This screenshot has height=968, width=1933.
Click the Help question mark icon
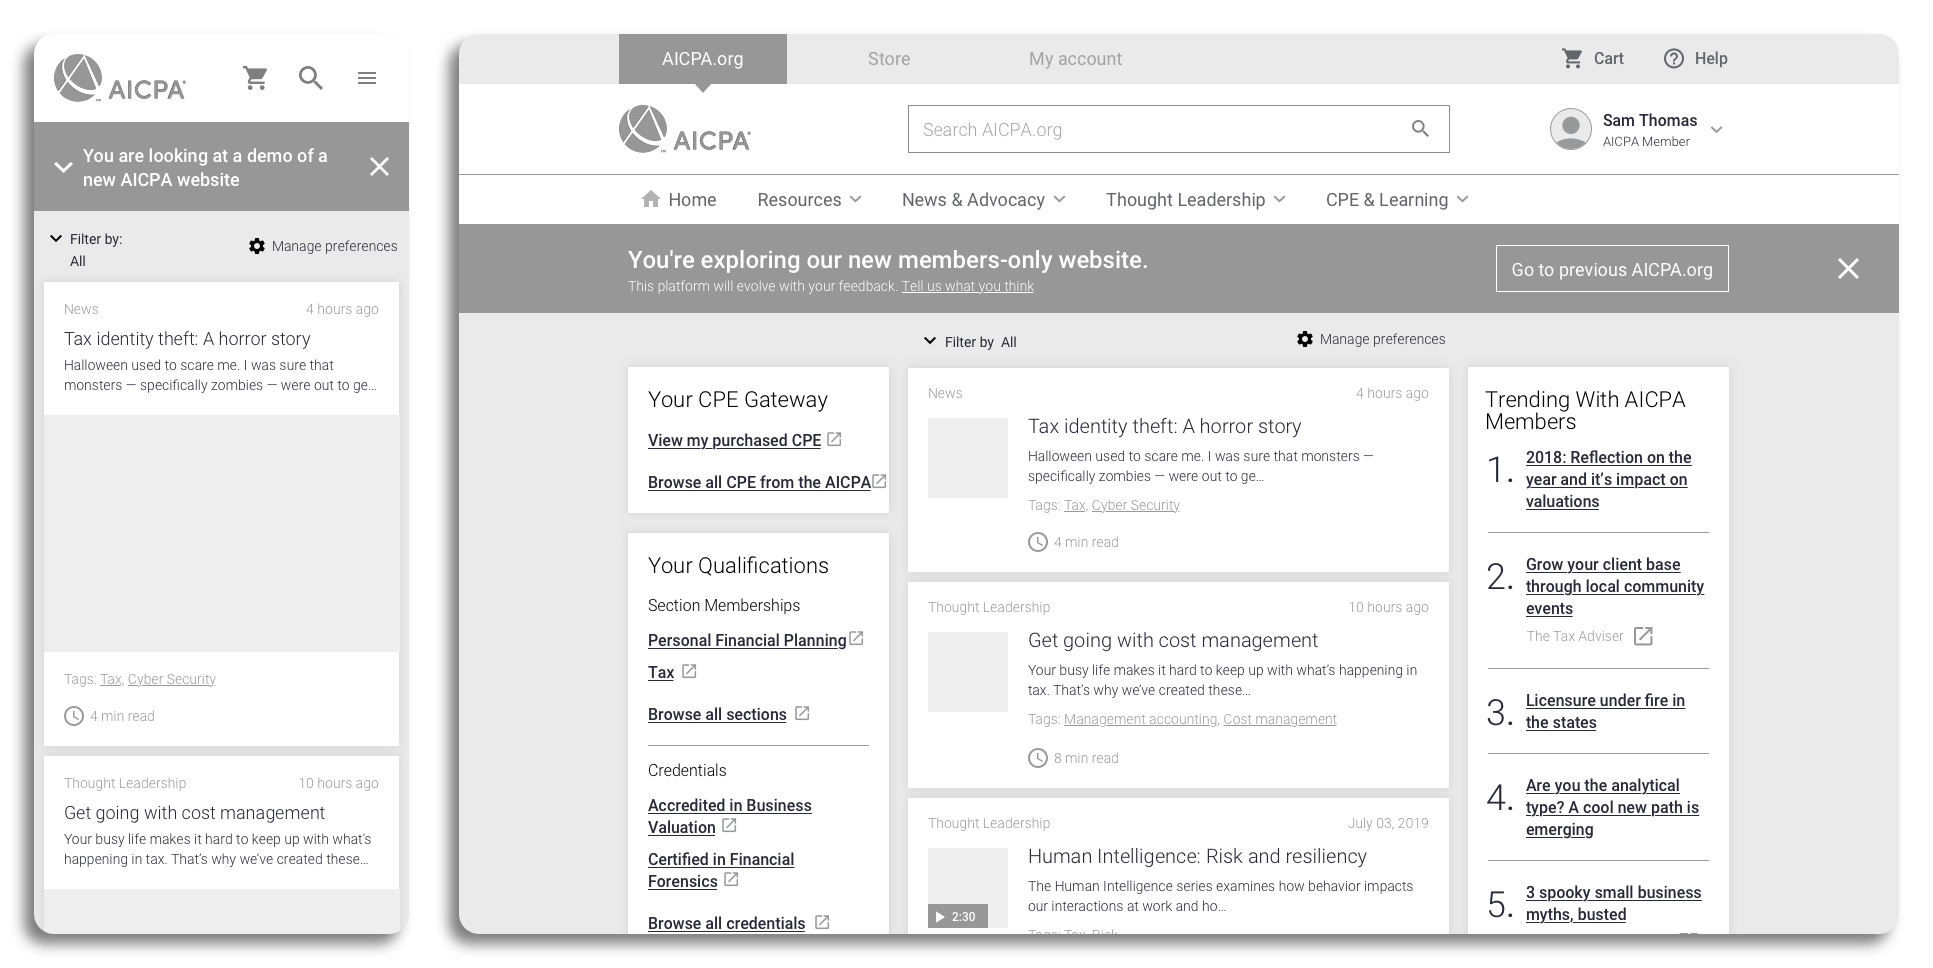click(x=1674, y=58)
